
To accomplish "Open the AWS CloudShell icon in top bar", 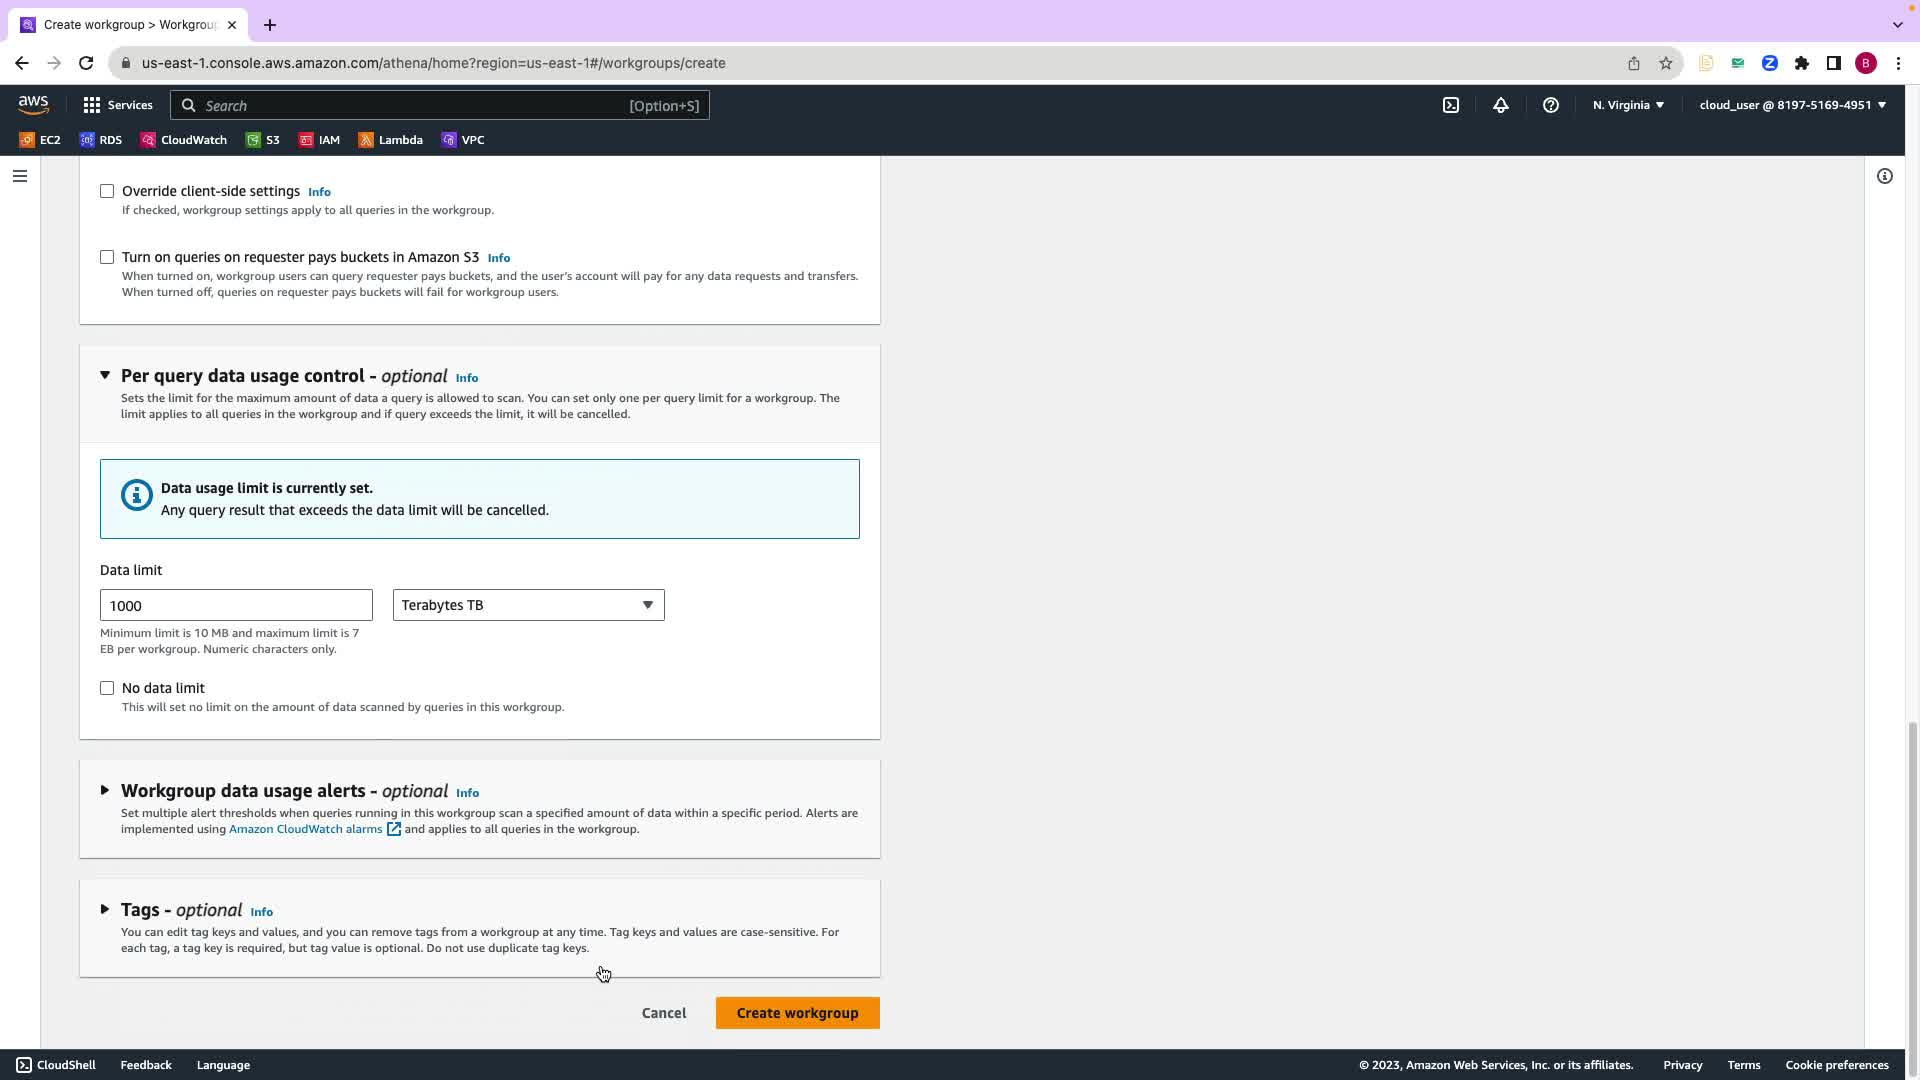I will (x=1451, y=105).
